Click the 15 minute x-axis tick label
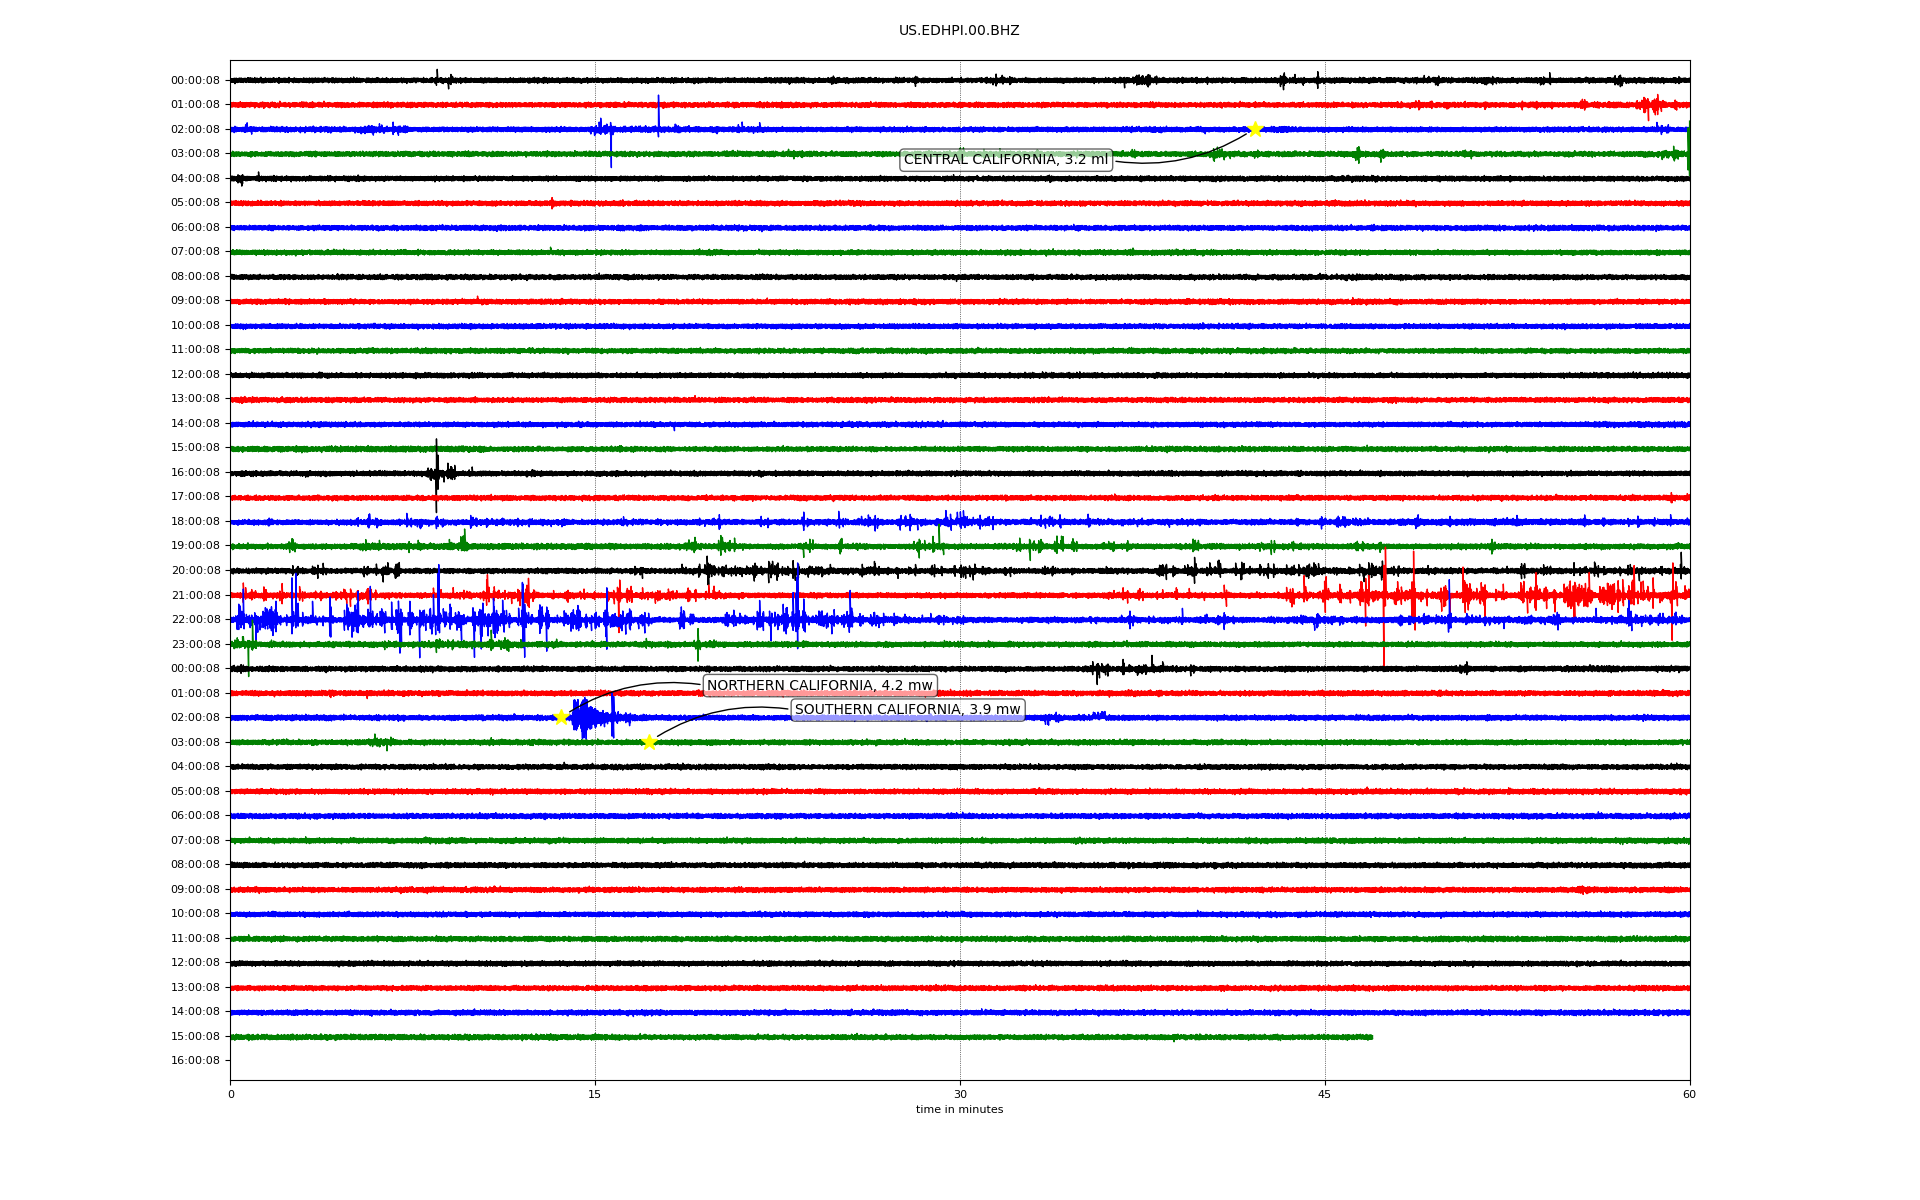 pyautogui.click(x=595, y=1094)
